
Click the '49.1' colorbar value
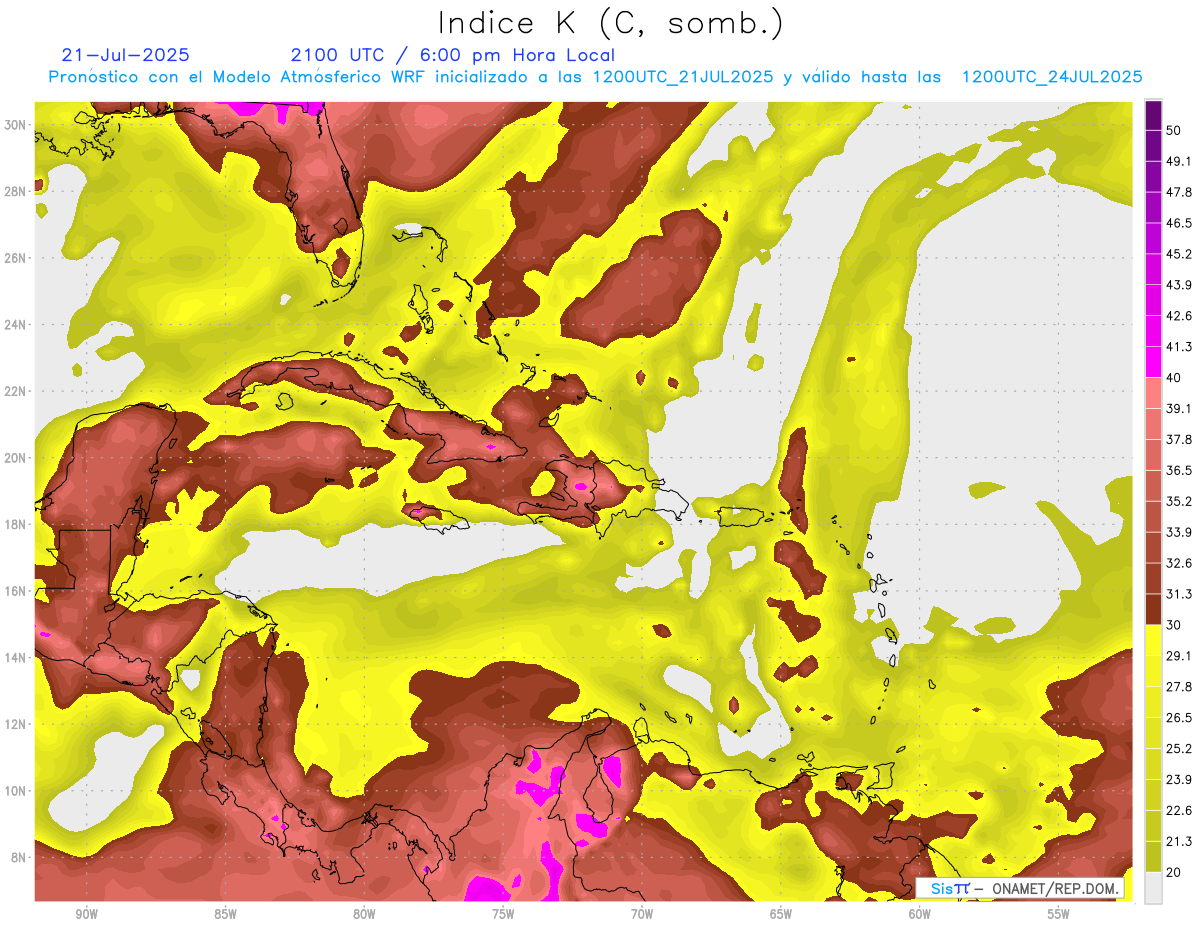[x=1179, y=162]
